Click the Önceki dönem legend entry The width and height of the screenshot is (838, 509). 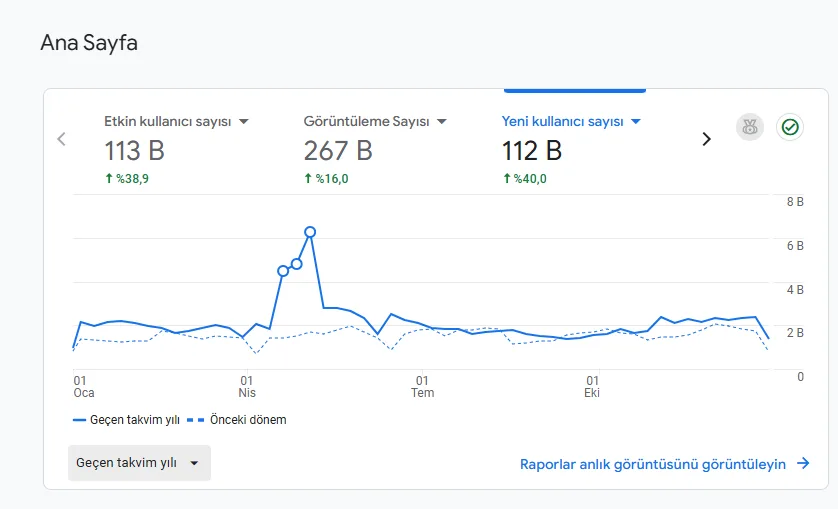click(x=237, y=420)
